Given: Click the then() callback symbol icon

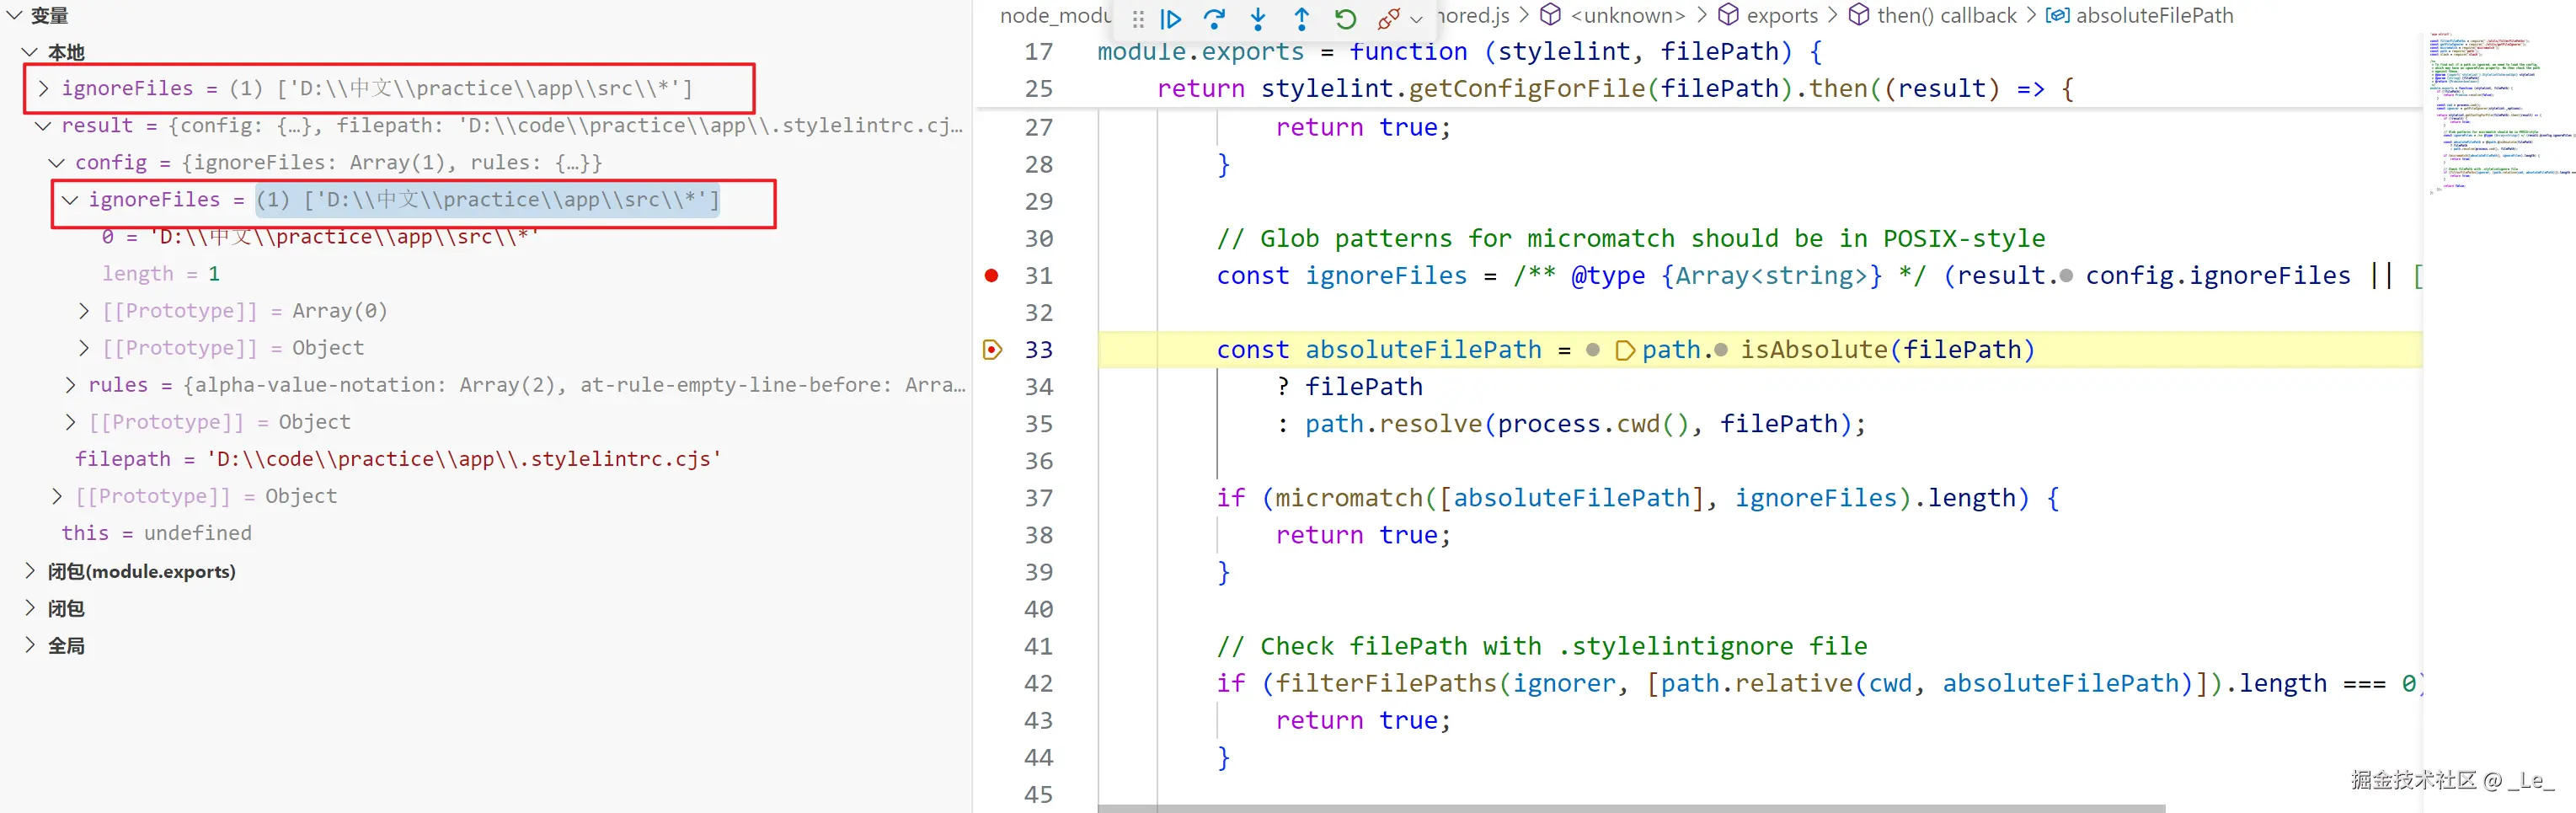Looking at the screenshot, I should (1858, 15).
